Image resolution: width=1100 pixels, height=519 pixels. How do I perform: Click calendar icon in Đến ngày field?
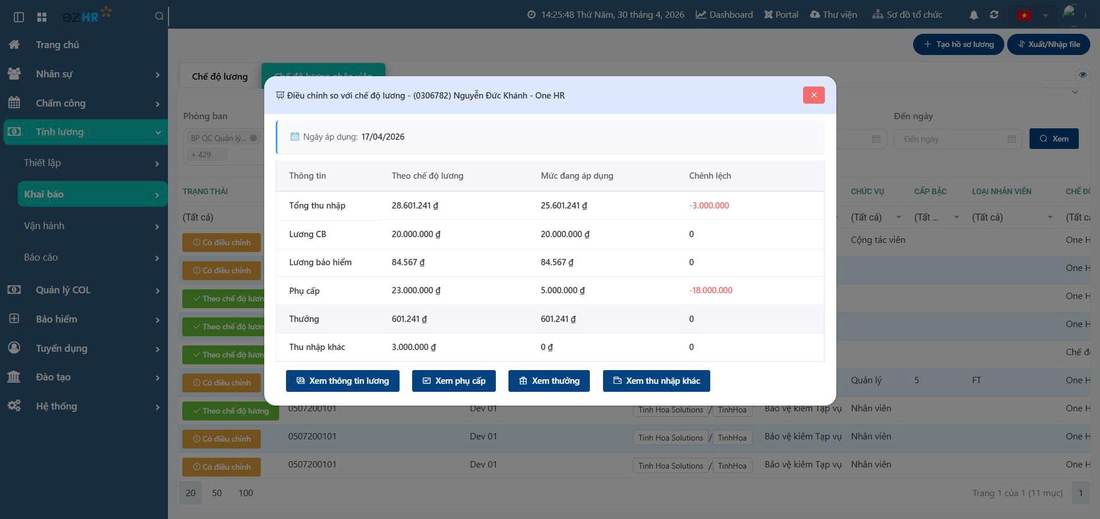coord(1011,139)
